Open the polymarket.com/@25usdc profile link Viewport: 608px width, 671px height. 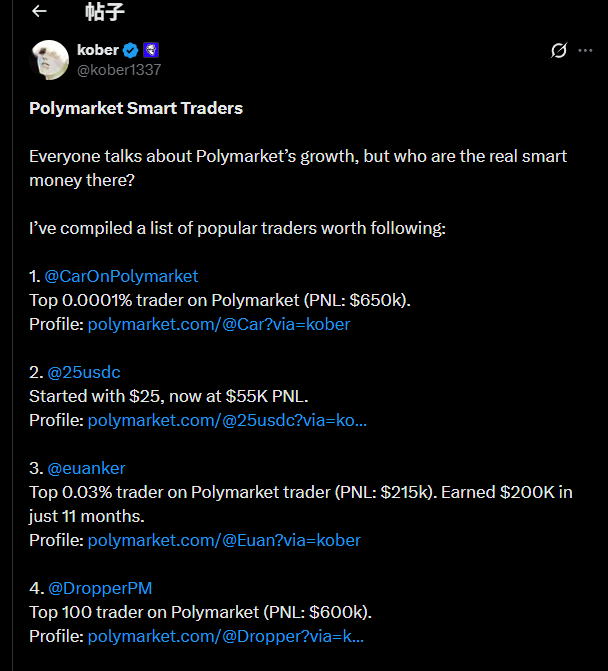point(227,420)
